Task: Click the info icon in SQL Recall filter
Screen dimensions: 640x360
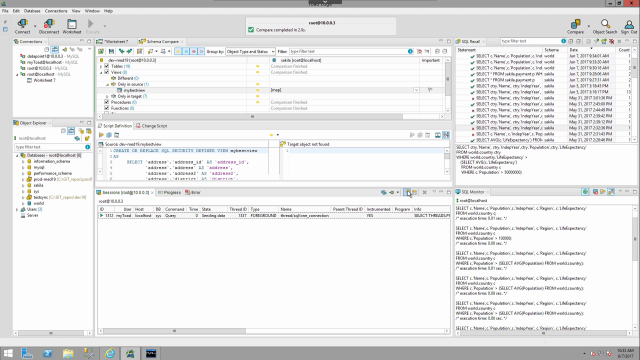Action: point(564,41)
